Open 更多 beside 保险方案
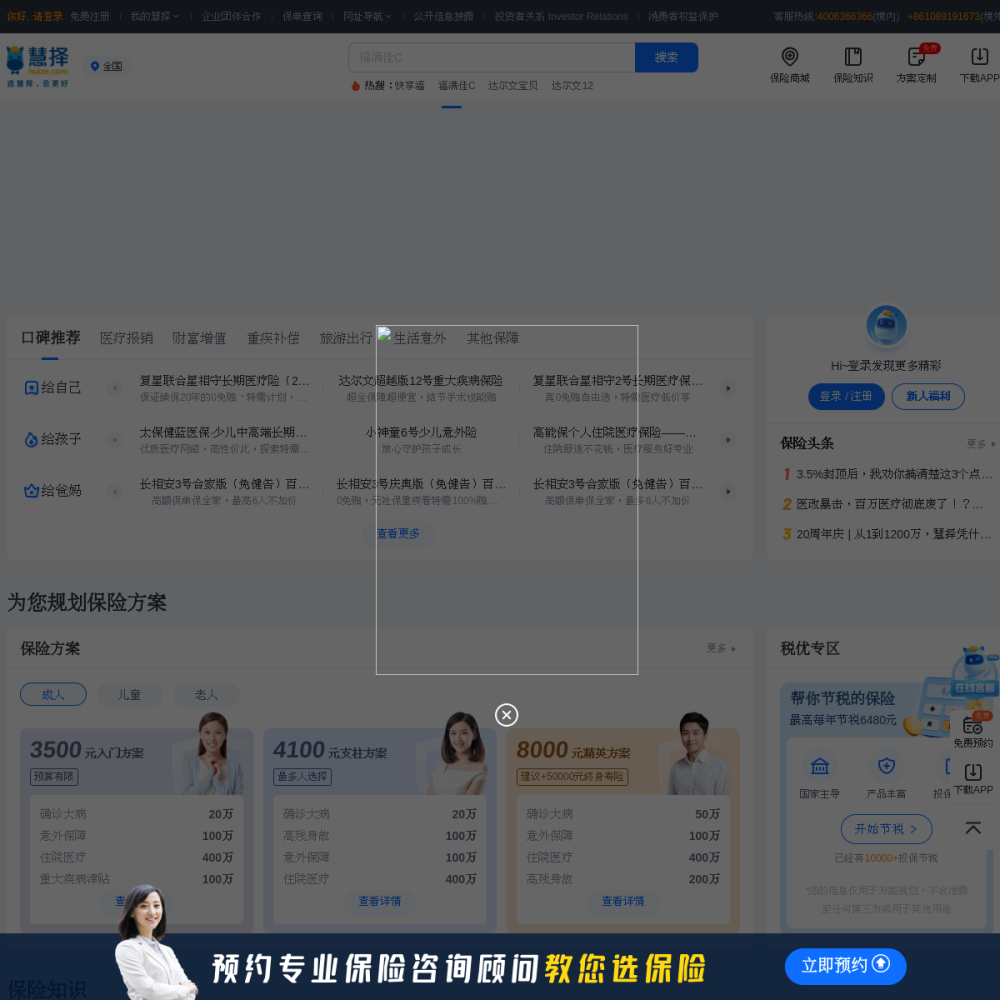This screenshot has width=1000, height=1000. point(721,648)
